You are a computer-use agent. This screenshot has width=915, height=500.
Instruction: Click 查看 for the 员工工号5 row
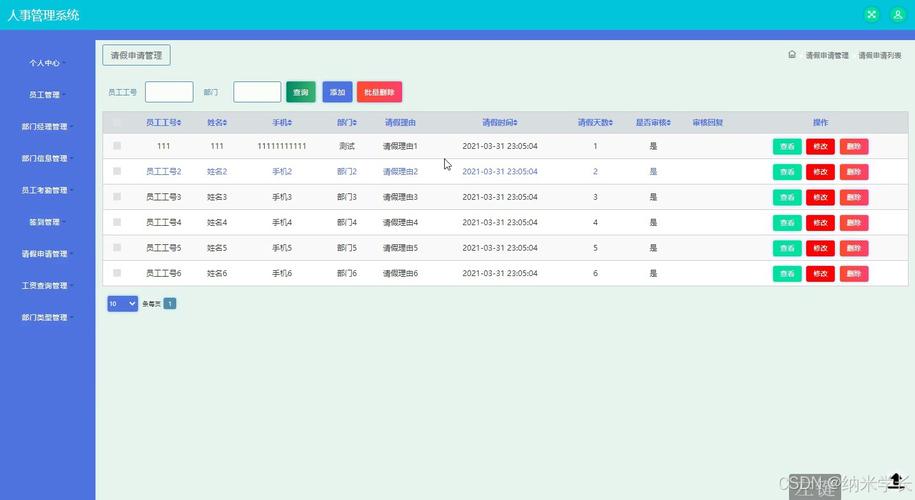[787, 248]
